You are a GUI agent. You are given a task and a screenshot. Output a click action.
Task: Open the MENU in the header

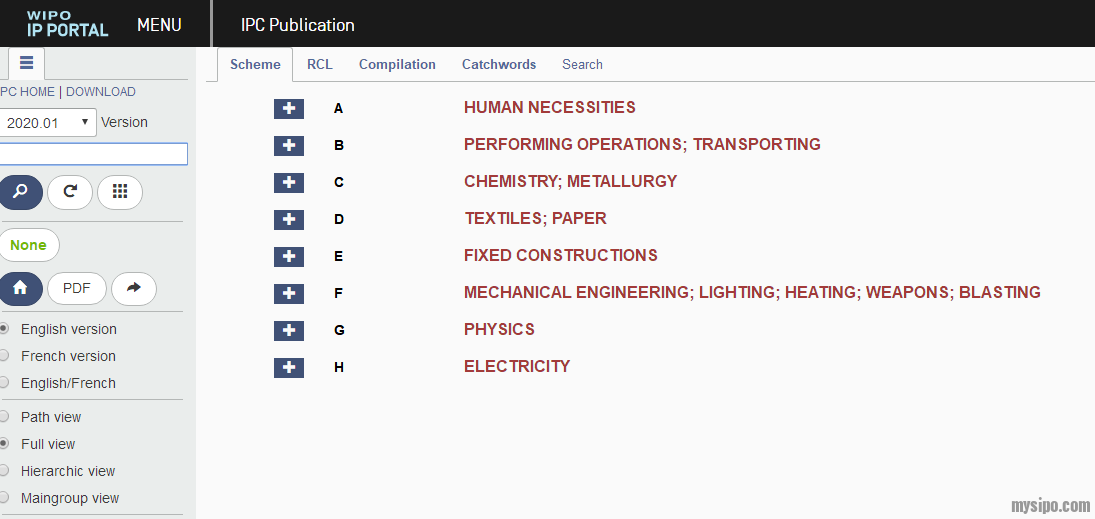tap(159, 25)
